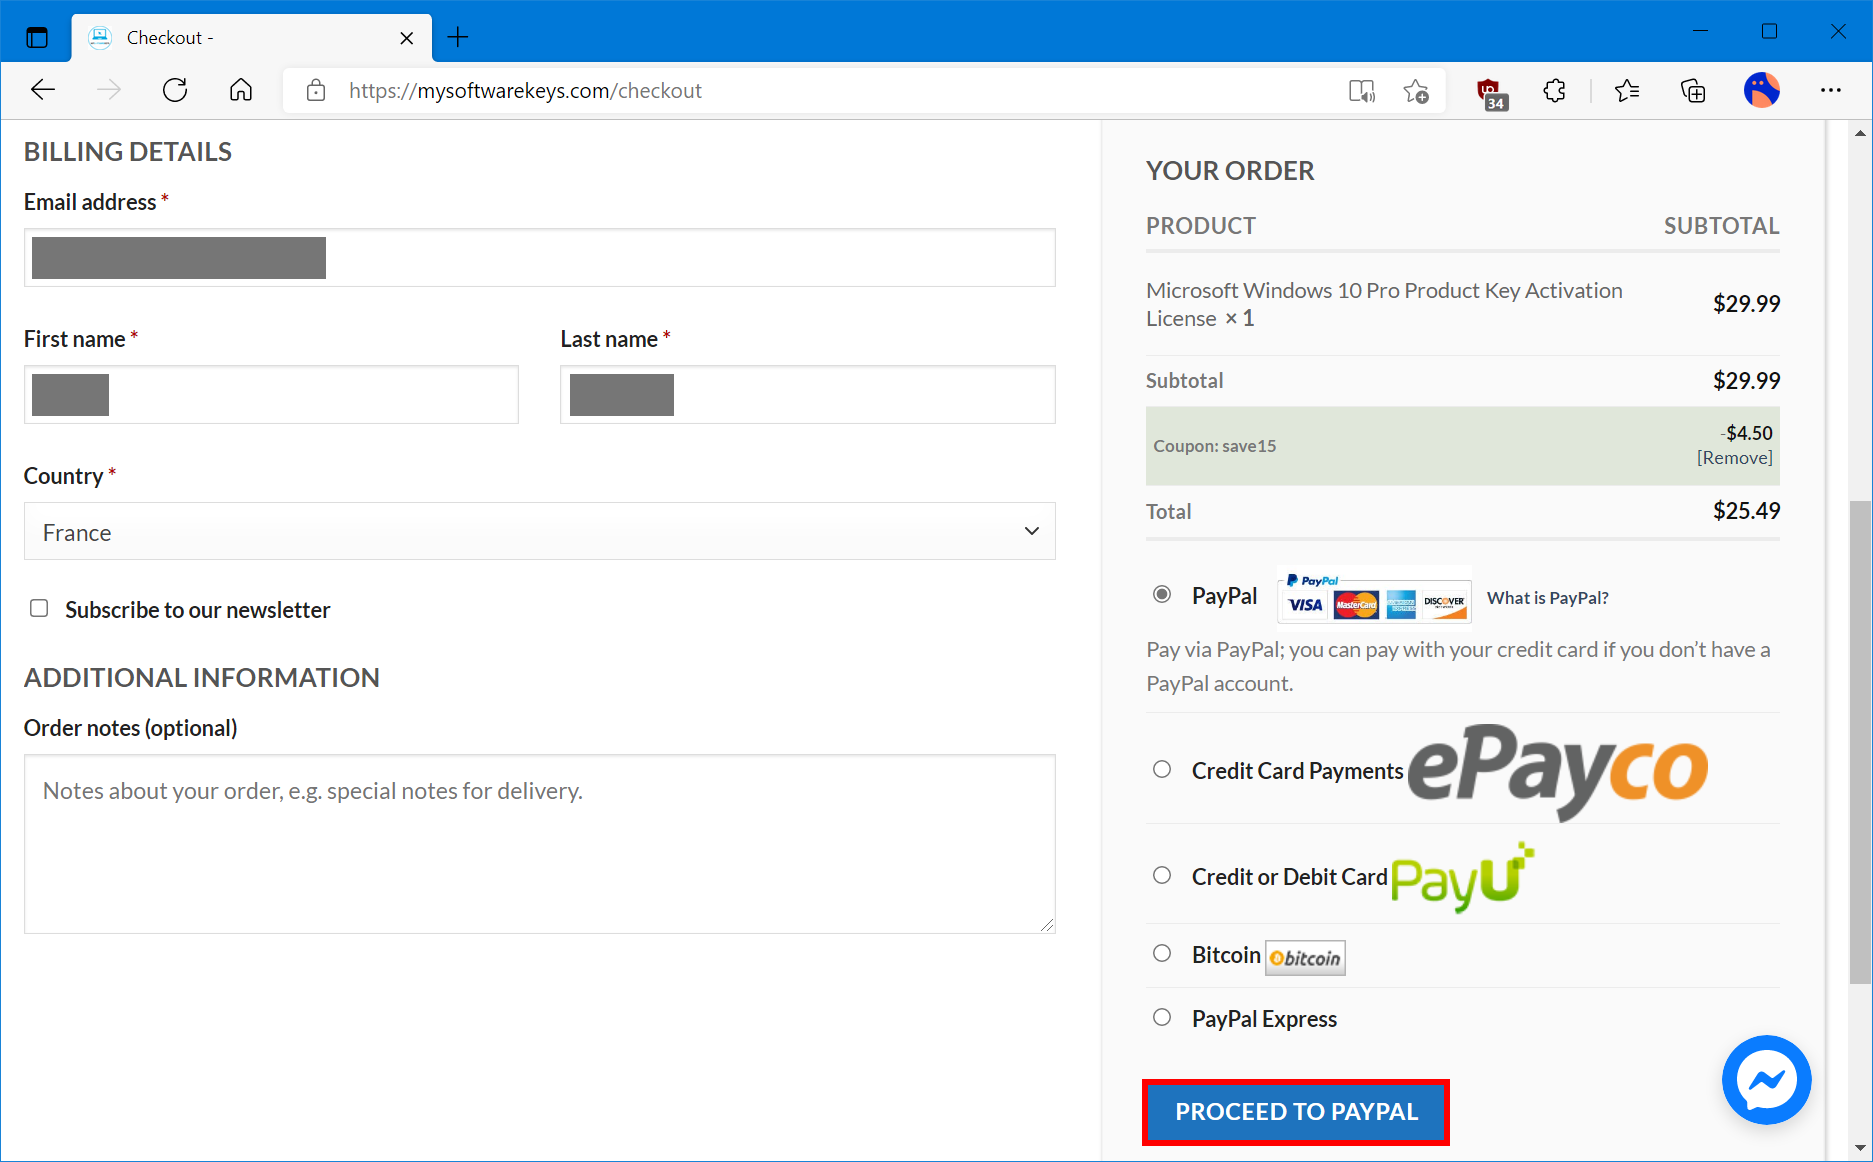Click the browser forward arrow
Image resolution: width=1873 pixels, height=1162 pixels.
coord(109,91)
